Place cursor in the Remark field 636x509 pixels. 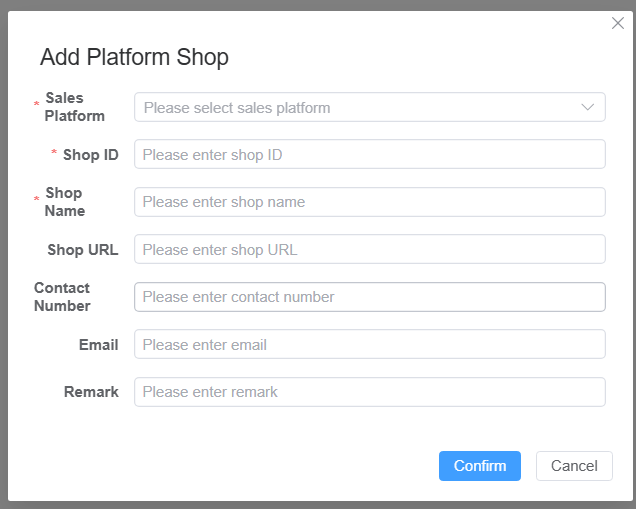[369, 392]
